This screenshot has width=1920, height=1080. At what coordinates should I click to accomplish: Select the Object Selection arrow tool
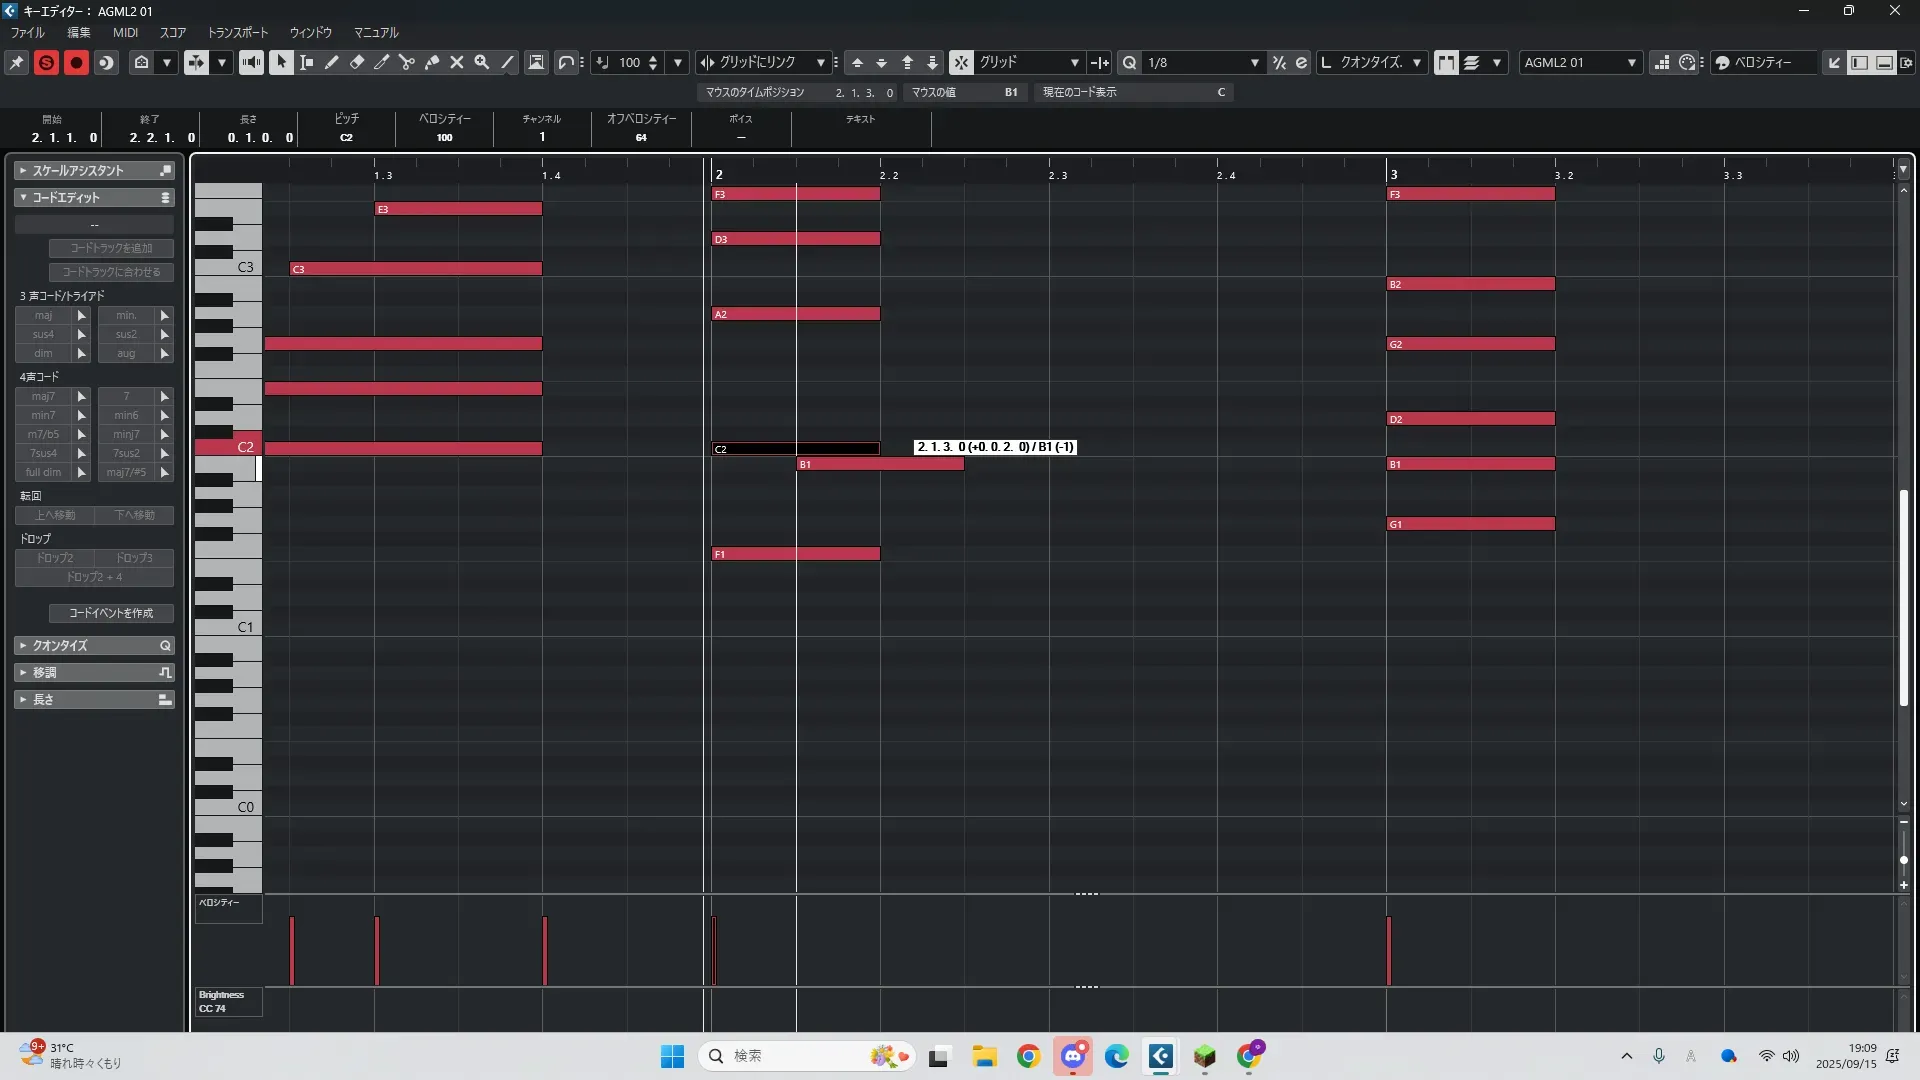point(281,62)
